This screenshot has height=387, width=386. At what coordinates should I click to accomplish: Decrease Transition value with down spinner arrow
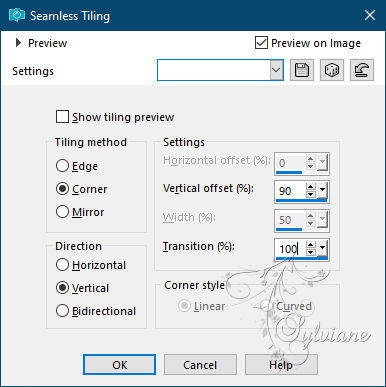point(311,252)
